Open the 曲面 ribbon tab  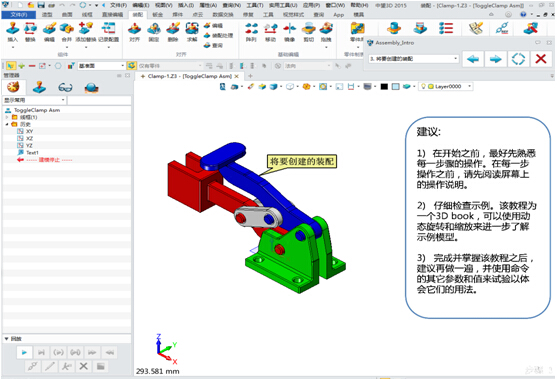(x=67, y=15)
